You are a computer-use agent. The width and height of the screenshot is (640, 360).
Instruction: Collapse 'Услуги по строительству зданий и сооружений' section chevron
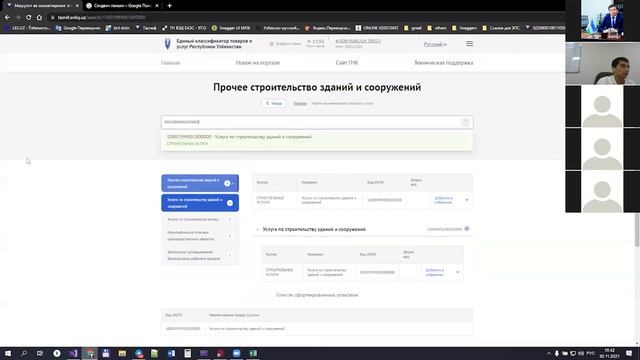pos(258,229)
